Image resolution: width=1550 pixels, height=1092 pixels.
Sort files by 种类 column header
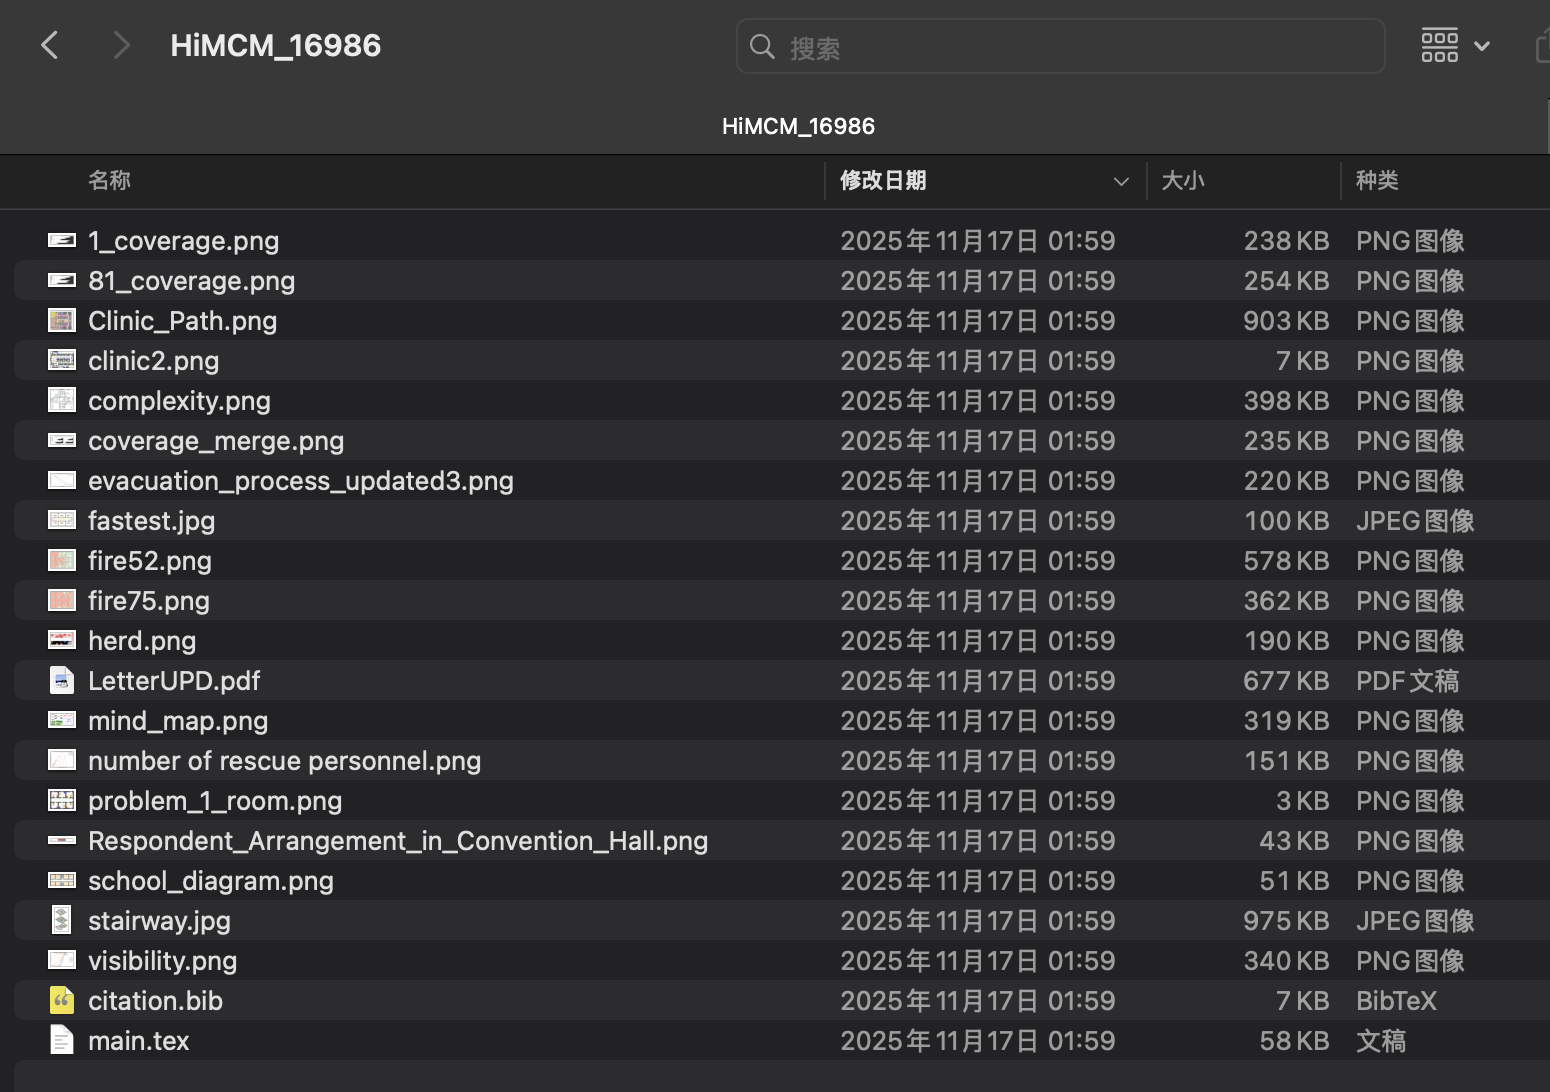1377,181
